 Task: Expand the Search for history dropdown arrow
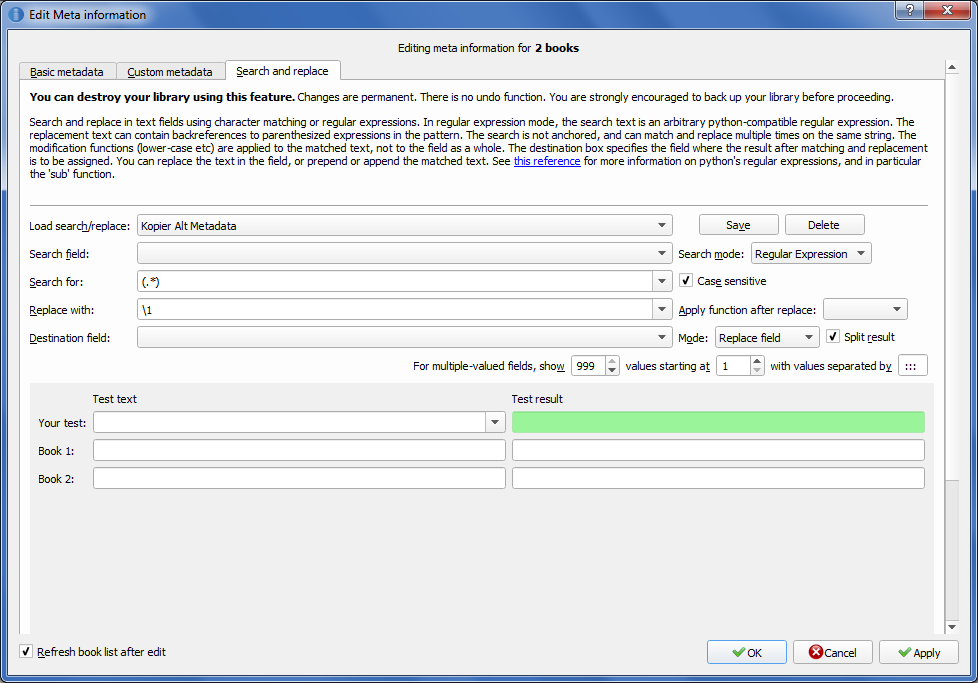click(662, 281)
